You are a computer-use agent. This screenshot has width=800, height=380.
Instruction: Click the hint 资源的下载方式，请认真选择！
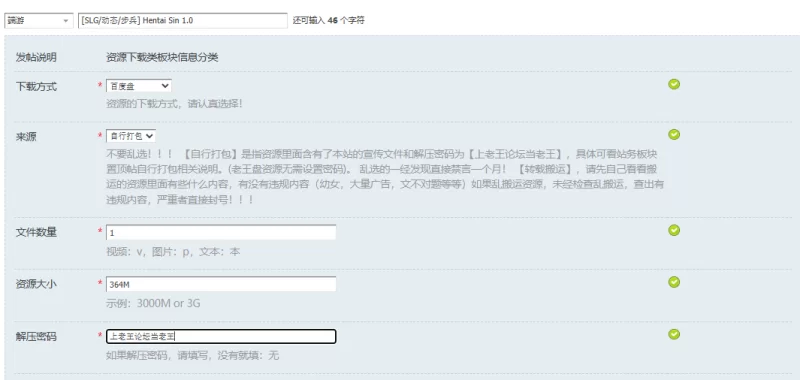174,104
